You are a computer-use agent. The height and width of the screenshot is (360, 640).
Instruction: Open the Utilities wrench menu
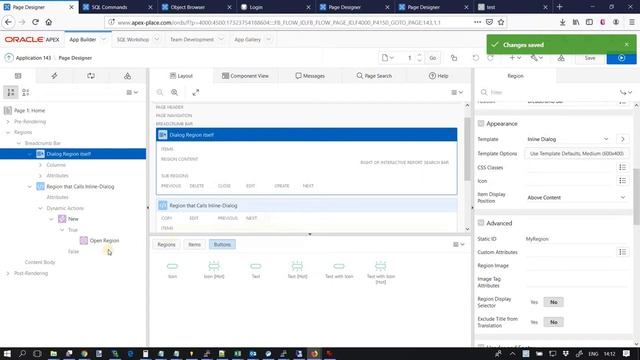coord(536,58)
